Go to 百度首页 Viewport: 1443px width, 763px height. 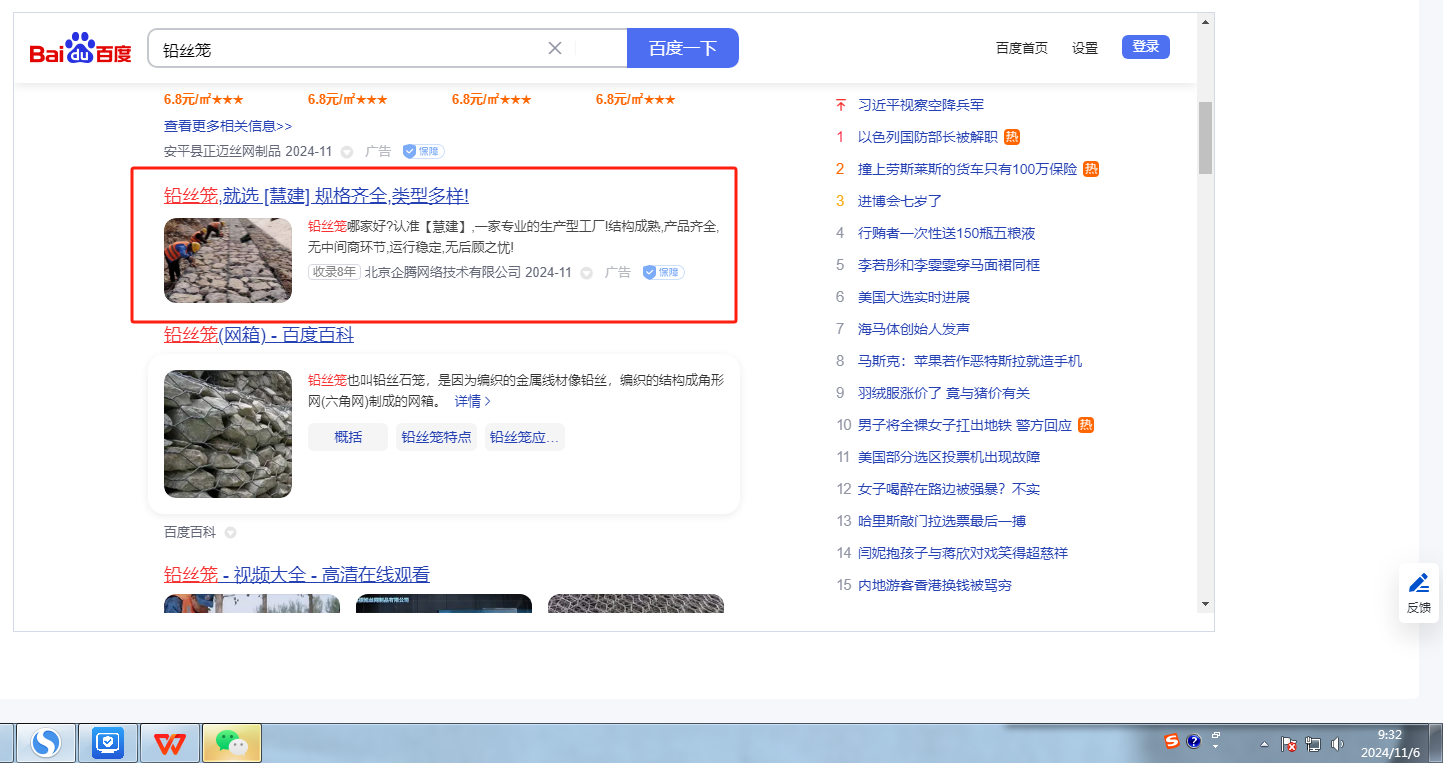pos(1022,48)
